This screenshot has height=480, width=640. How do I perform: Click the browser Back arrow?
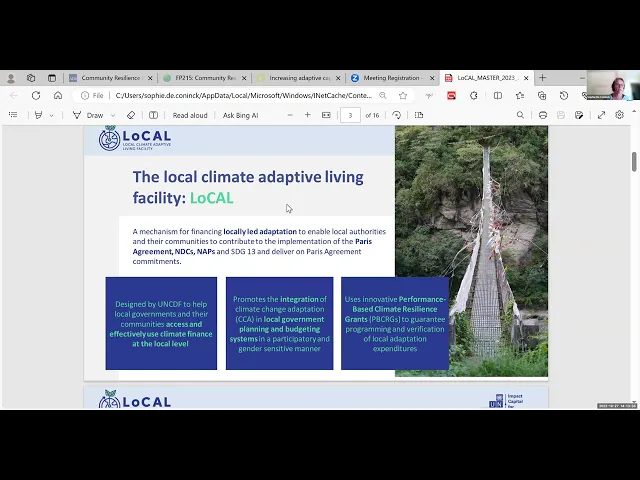14,96
